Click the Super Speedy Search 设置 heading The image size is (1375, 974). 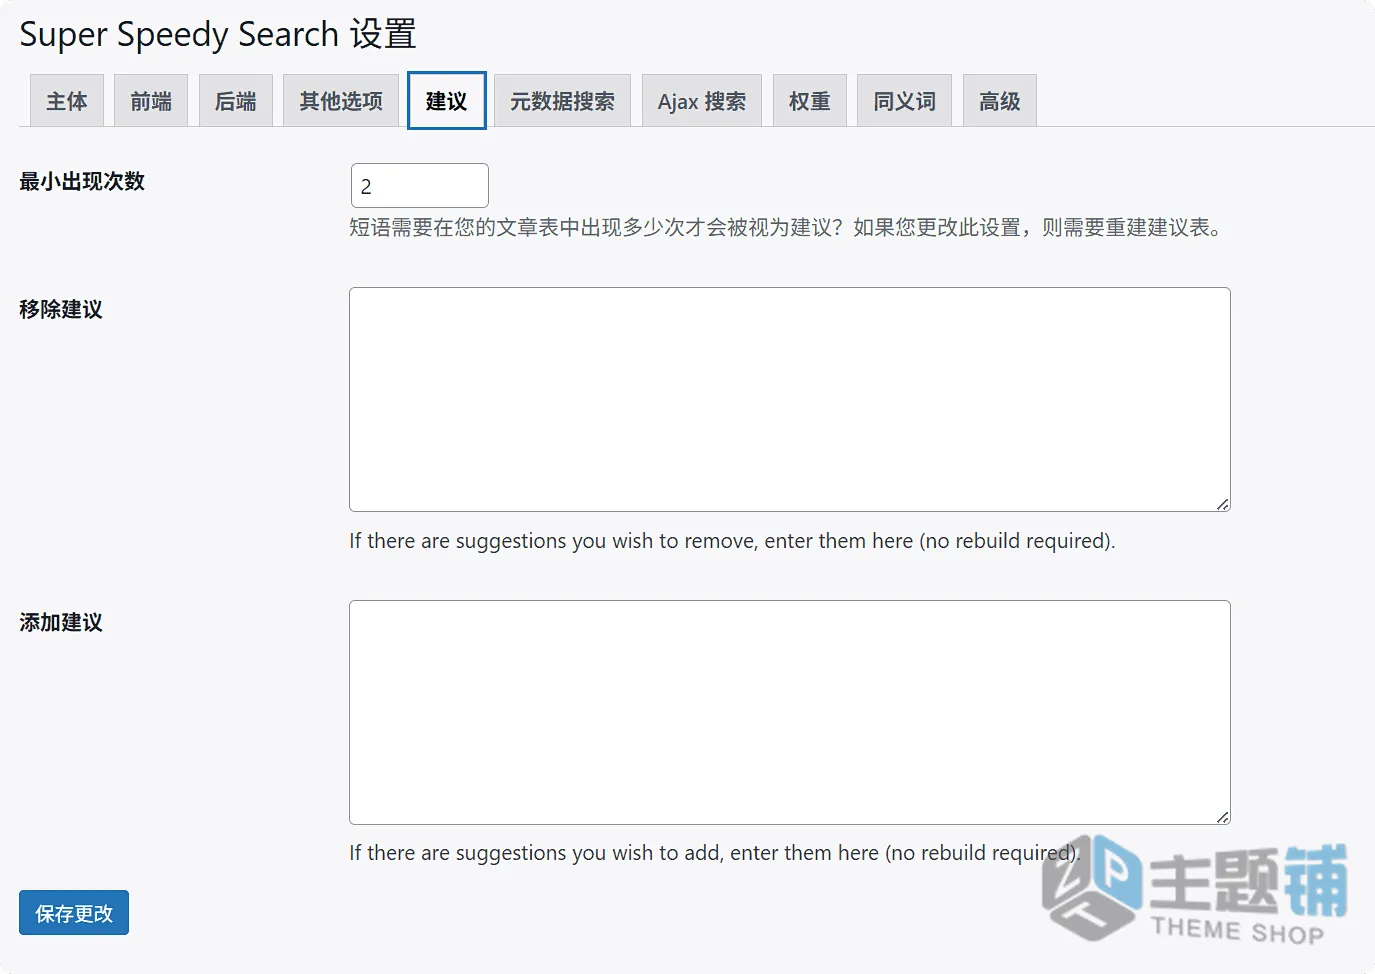[x=218, y=35]
